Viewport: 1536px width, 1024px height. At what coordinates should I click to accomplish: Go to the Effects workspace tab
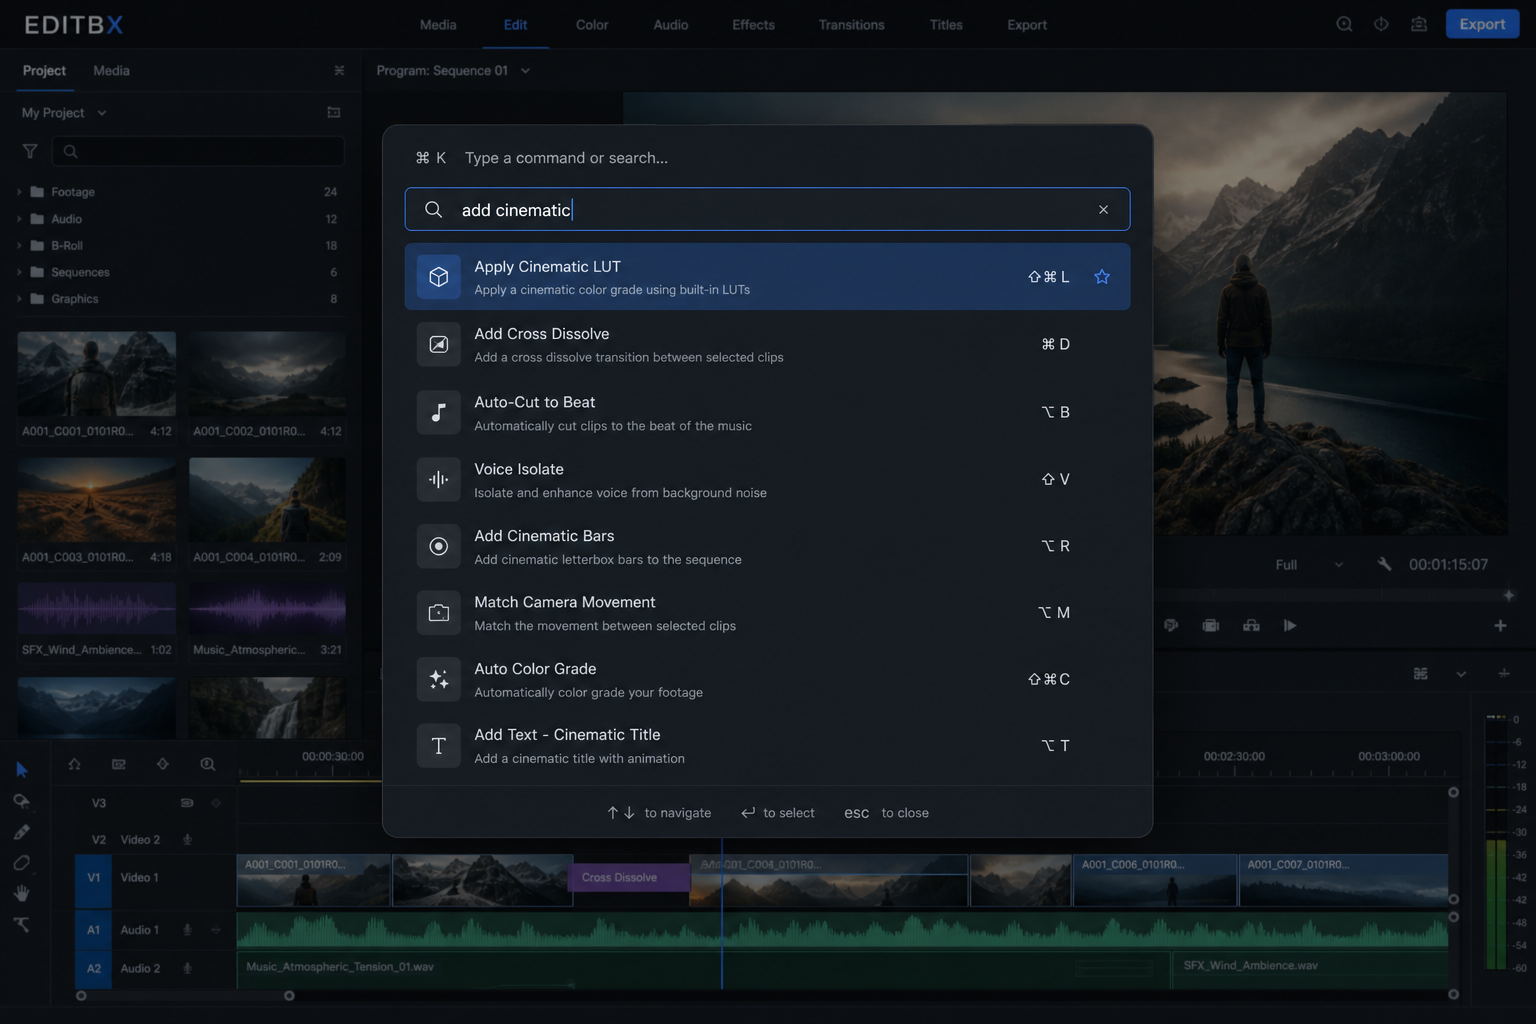(x=753, y=25)
